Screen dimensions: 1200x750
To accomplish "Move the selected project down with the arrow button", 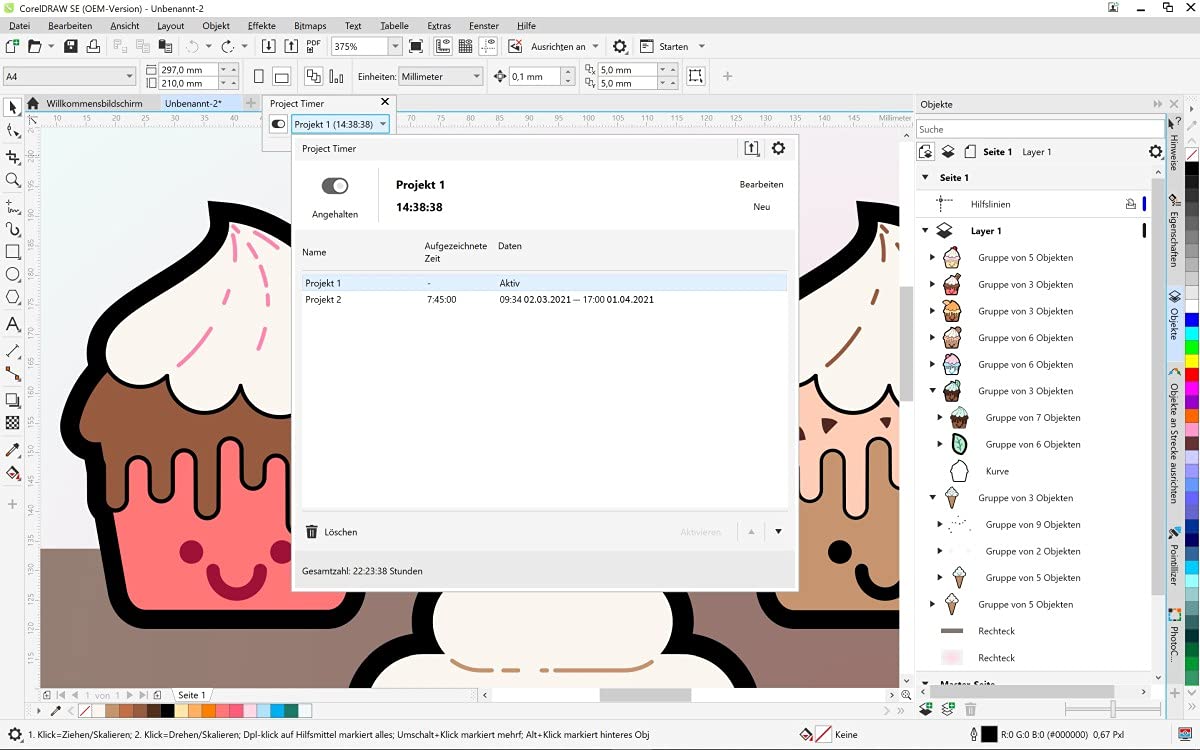I will coord(778,532).
